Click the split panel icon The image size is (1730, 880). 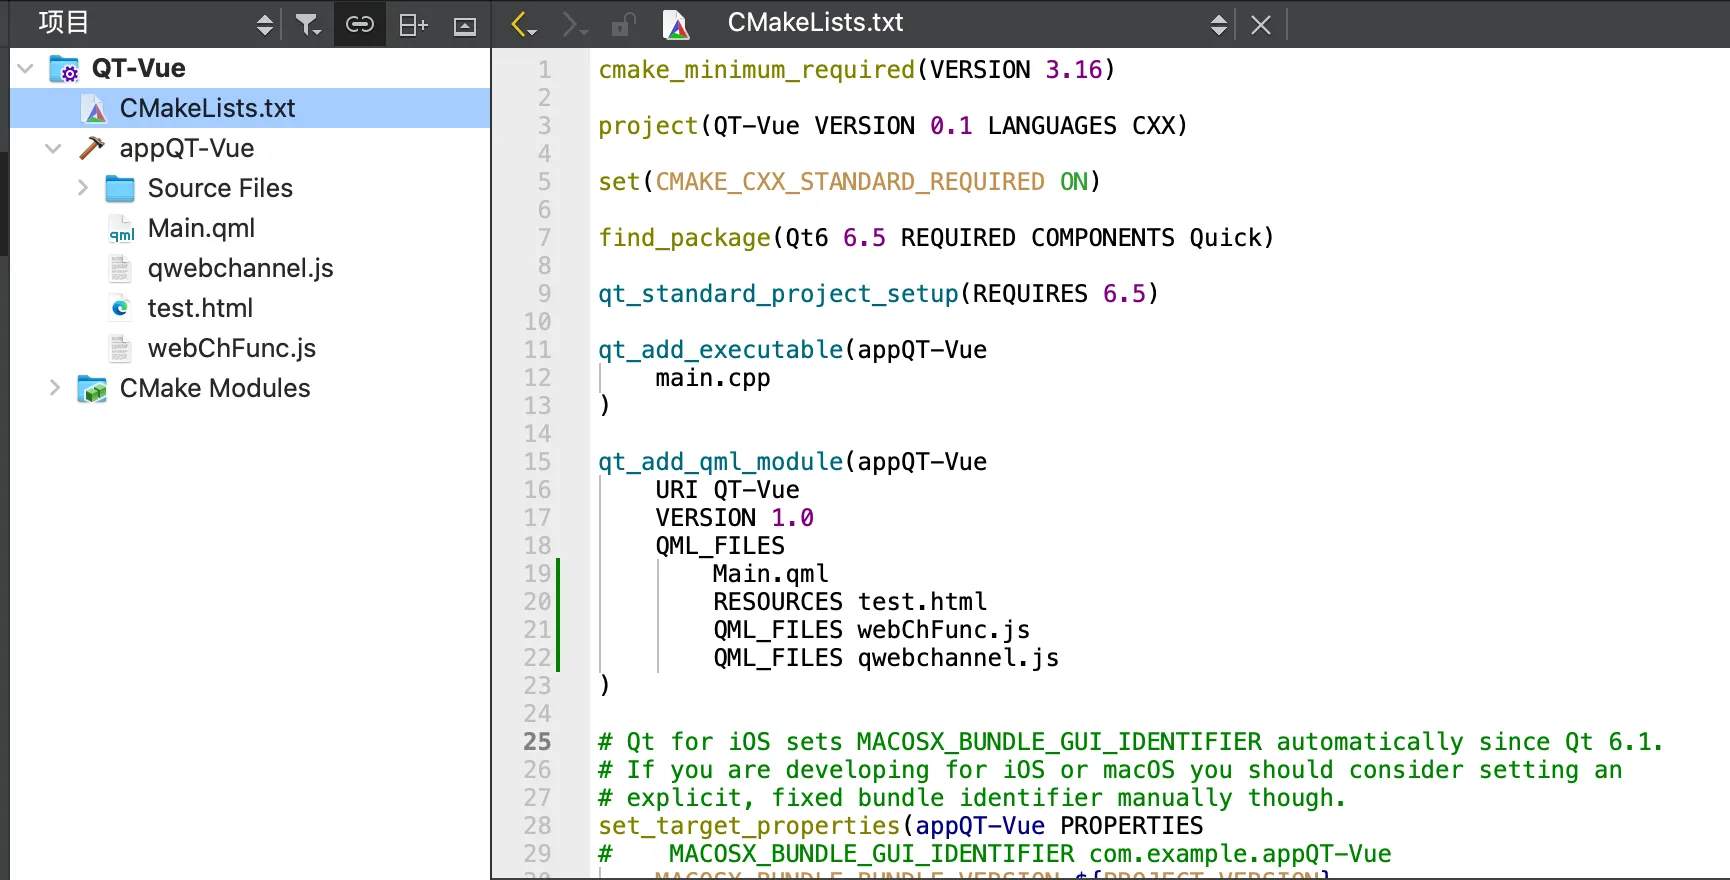click(413, 25)
